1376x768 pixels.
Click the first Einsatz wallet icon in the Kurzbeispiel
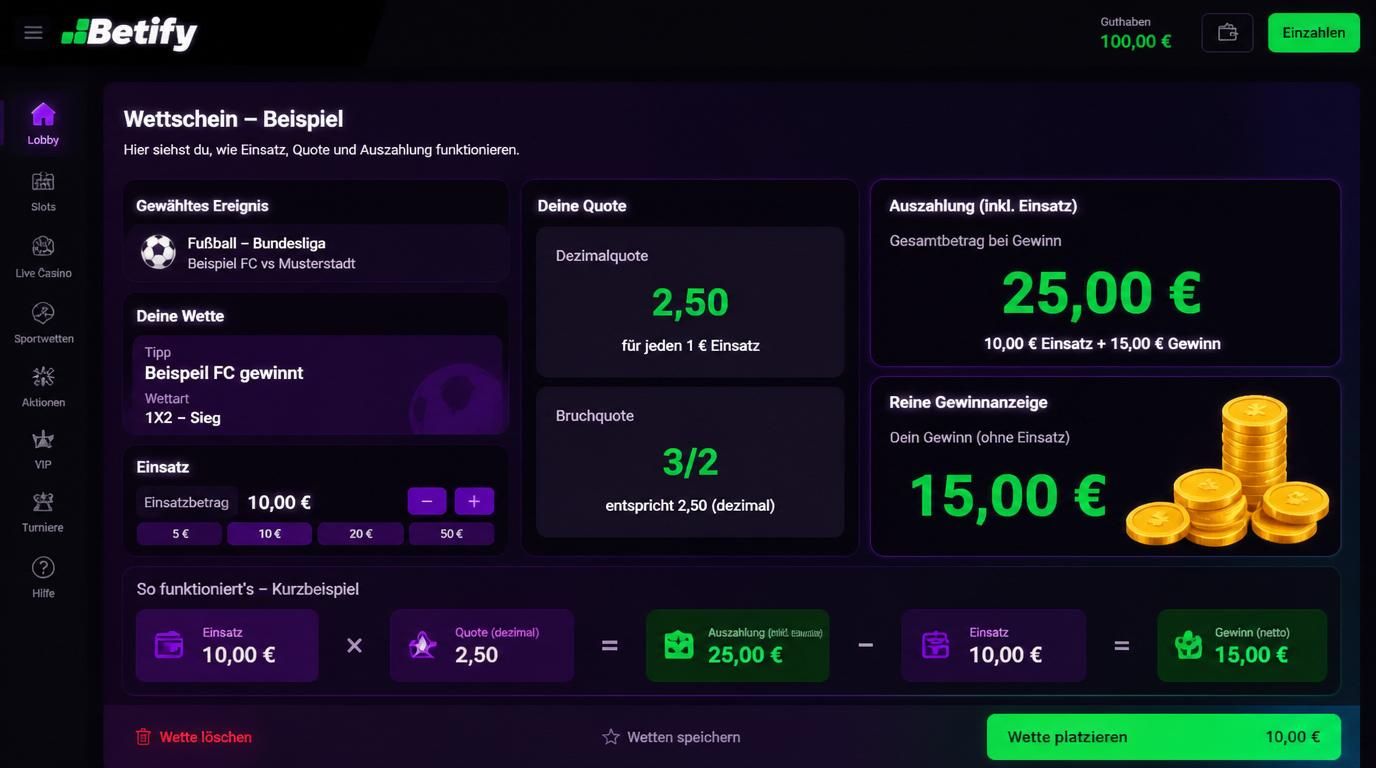click(169, 645)
